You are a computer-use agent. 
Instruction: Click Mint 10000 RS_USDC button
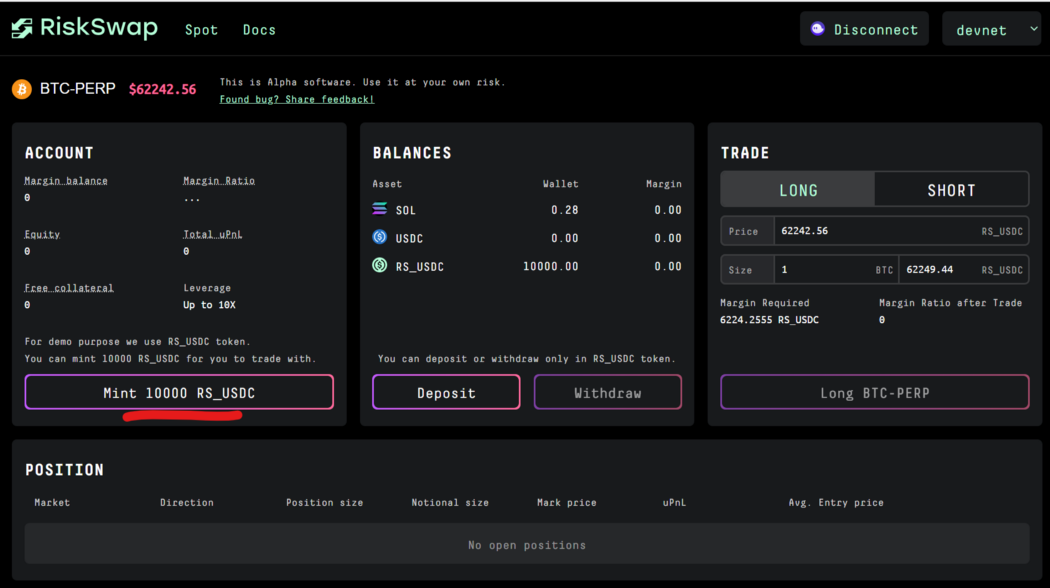tap(179, 392)
